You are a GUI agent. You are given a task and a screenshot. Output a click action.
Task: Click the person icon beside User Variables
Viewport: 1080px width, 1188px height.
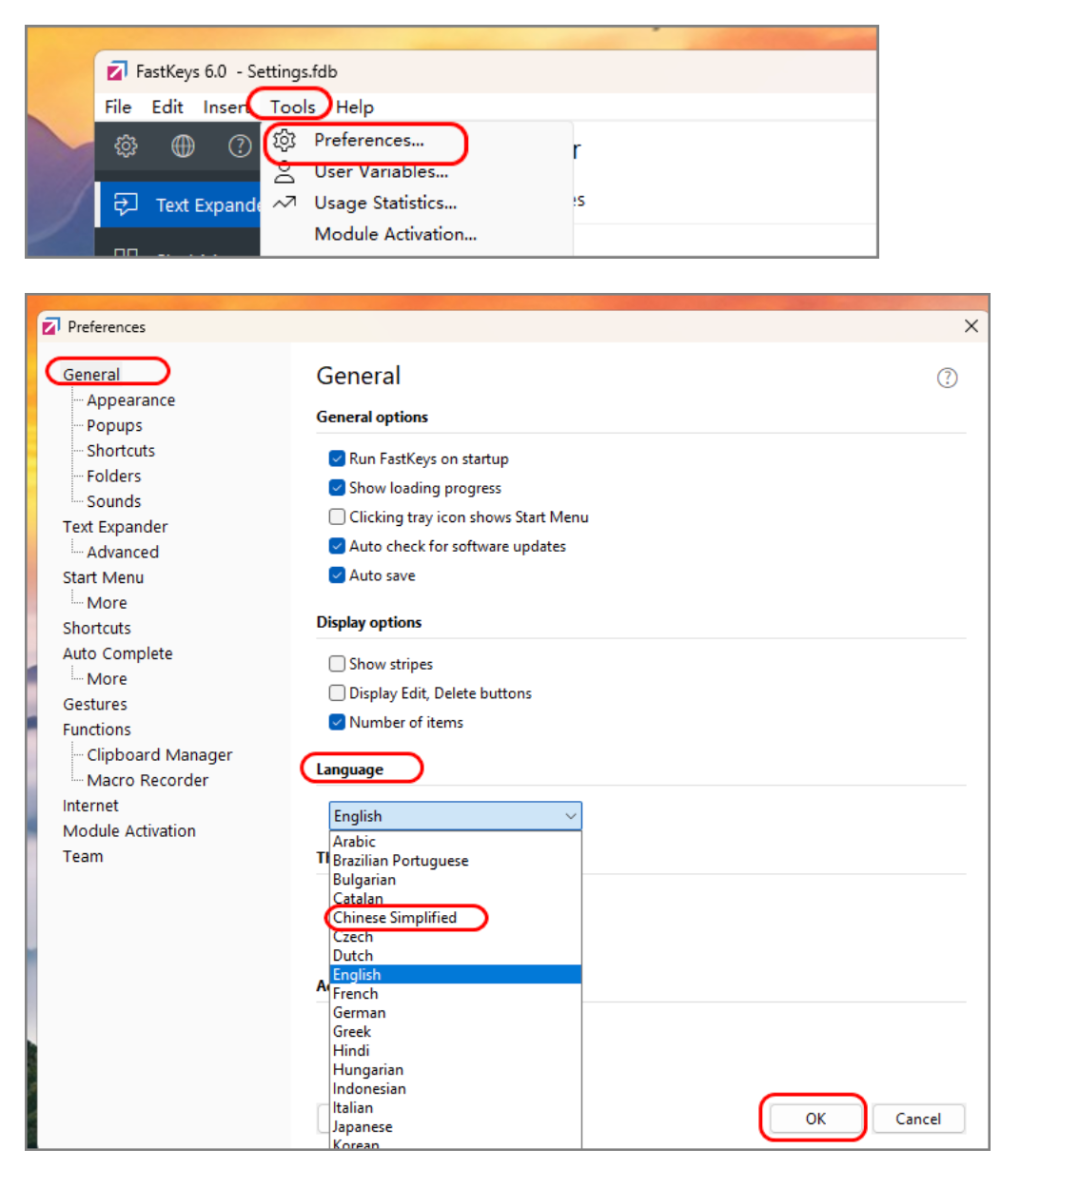click(x=284, y=172)
